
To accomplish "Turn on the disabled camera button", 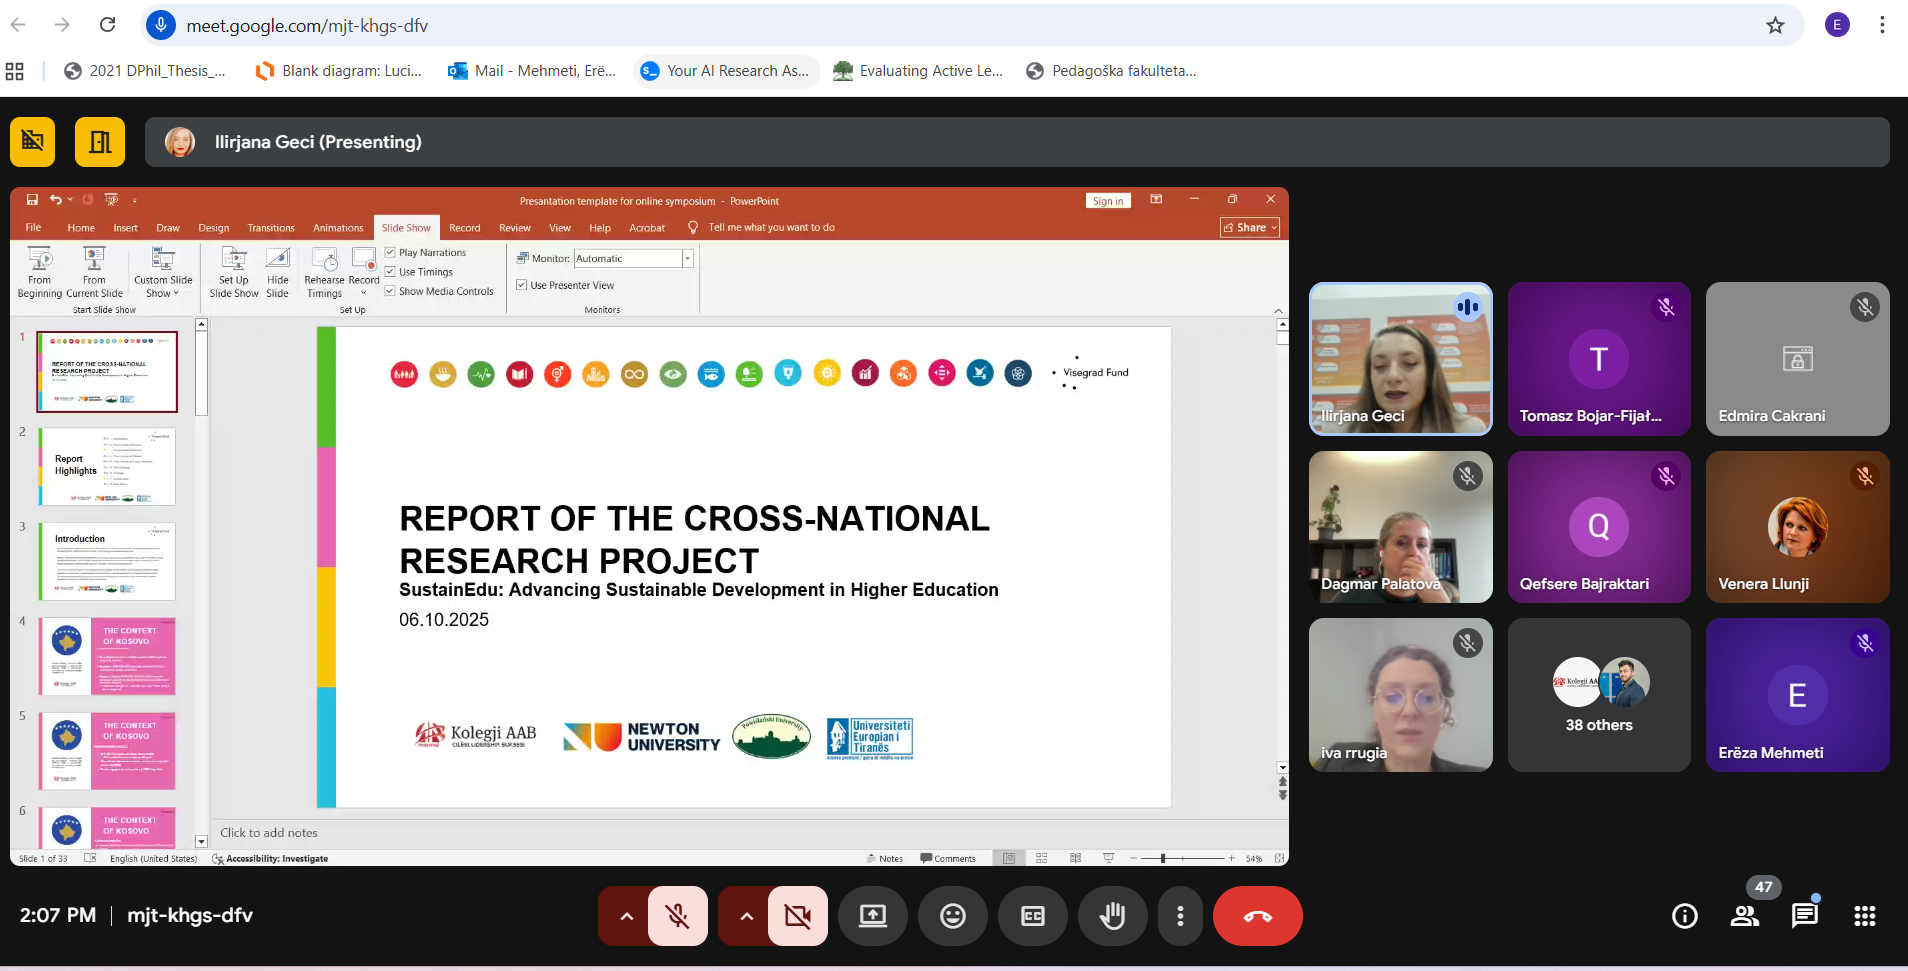I will 798,916.
